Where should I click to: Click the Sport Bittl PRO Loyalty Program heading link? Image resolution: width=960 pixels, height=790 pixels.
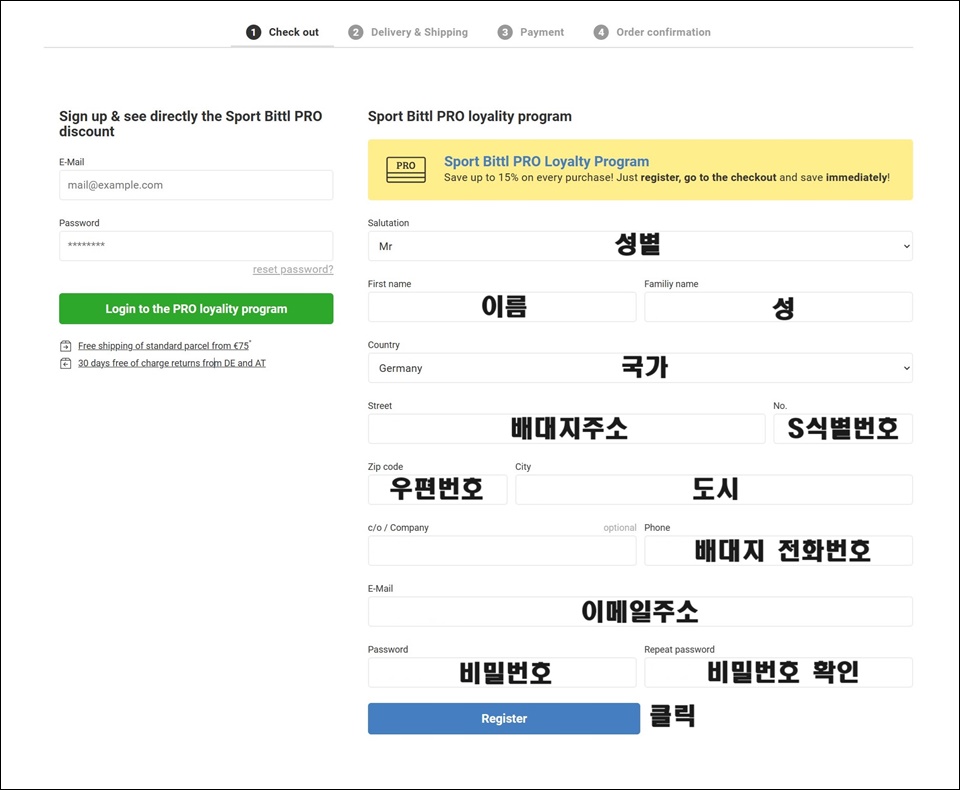(546, 162)
